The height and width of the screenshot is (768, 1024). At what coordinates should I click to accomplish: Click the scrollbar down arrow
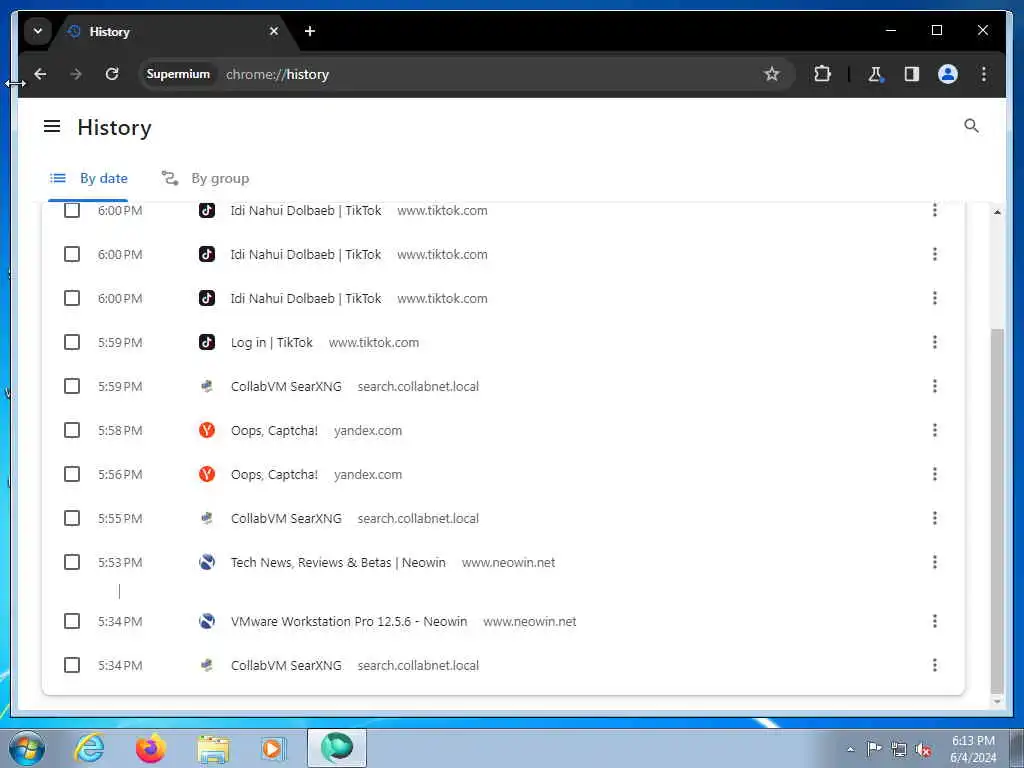click(x=997, y=701)
